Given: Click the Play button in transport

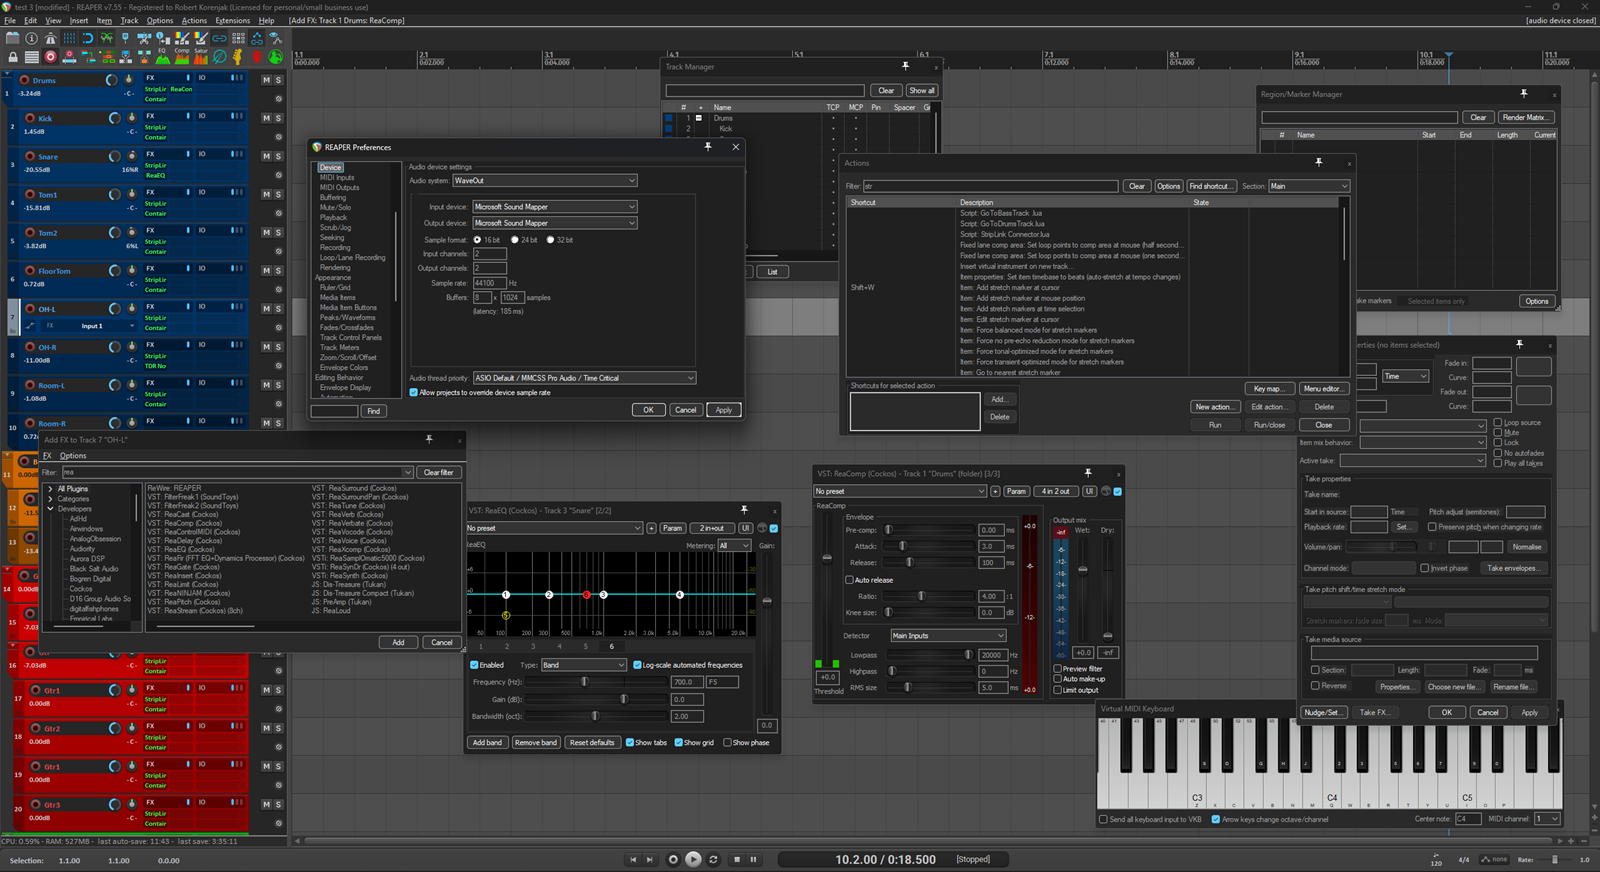Looking at the screenshot, I should tap(693, 859).
